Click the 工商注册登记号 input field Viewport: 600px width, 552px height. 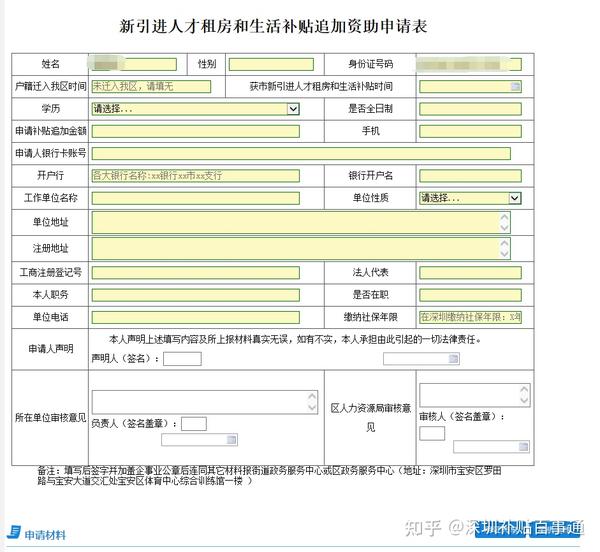pyautogui.click(x=196, y=273)
